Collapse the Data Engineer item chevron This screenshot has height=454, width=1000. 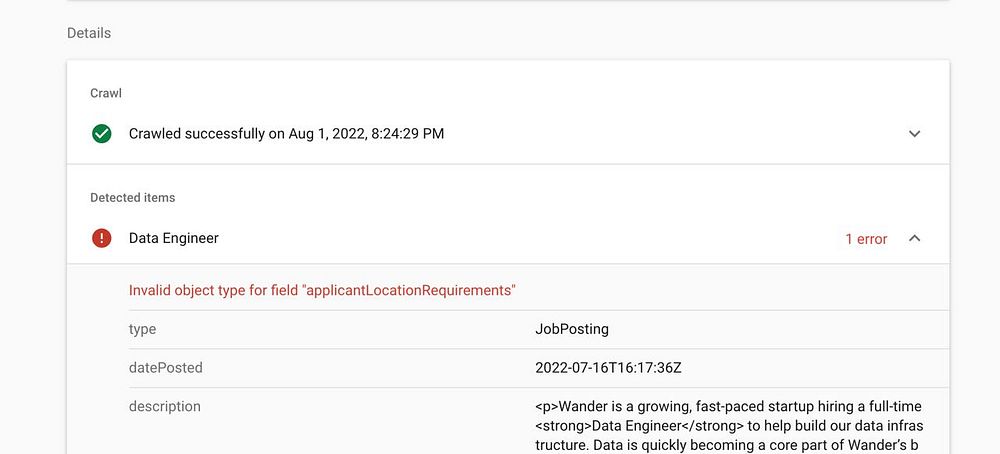(914, 238)
